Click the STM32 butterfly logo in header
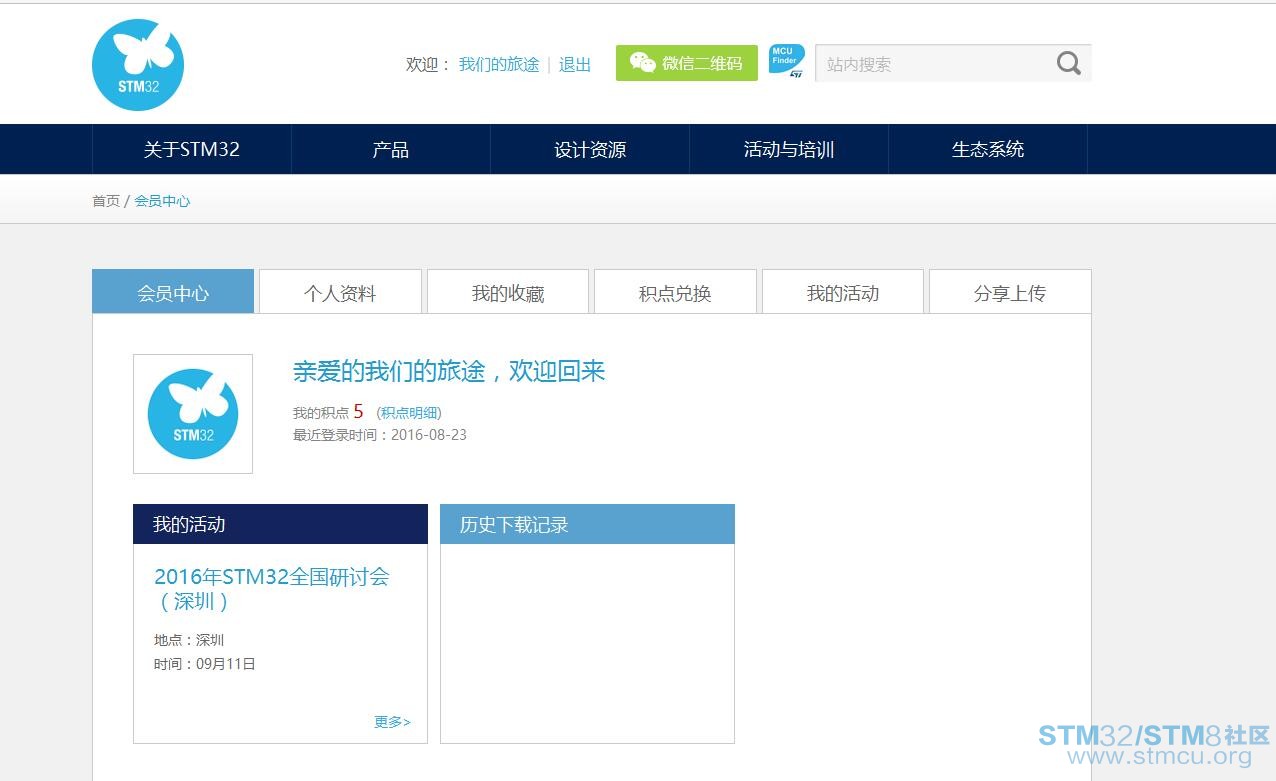The width and height of the screenshot is (1276, 781). 138,65
